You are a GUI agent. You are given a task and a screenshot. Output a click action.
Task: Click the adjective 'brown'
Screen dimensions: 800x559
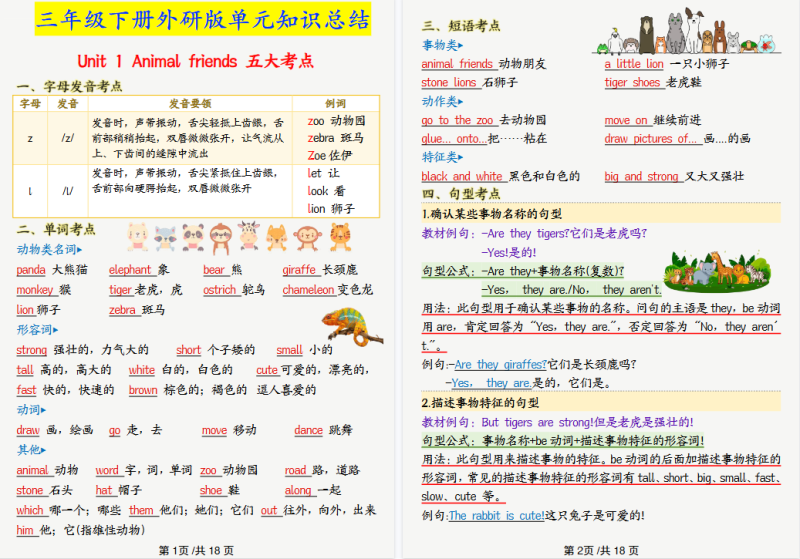click(x=143, y=390)
